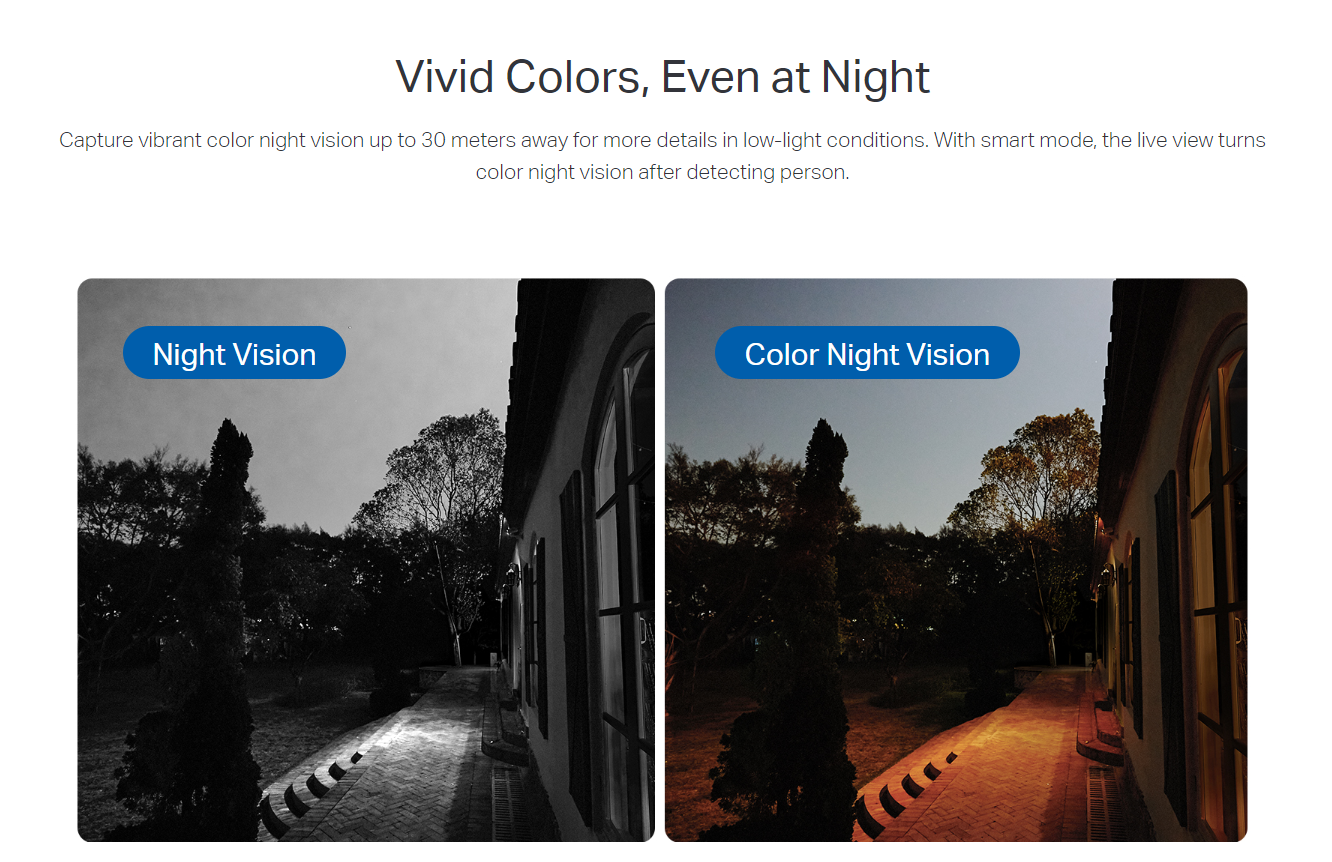
Task: Click the arched window in the color photo
Action: pos(1216,570)
